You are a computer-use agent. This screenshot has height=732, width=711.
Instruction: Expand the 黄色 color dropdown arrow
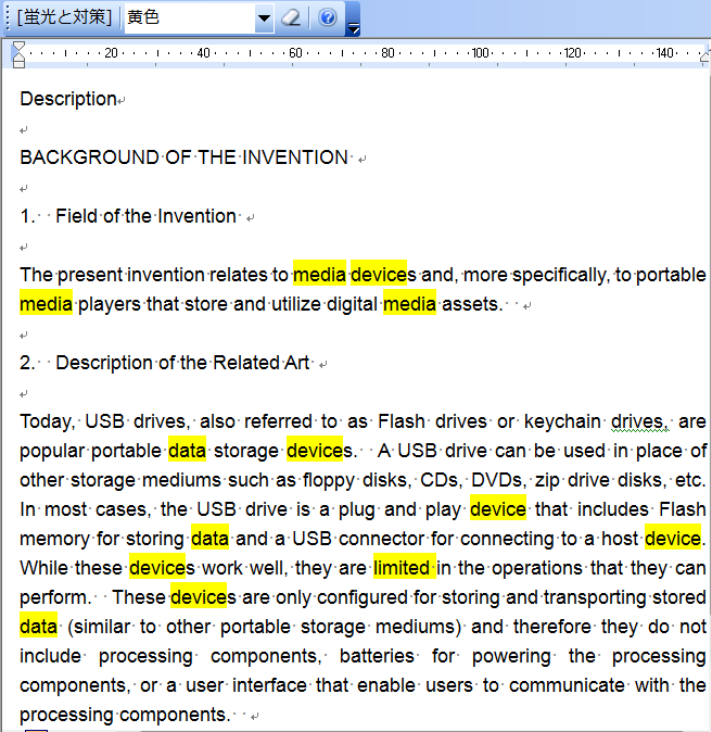(x=264, y=18)
